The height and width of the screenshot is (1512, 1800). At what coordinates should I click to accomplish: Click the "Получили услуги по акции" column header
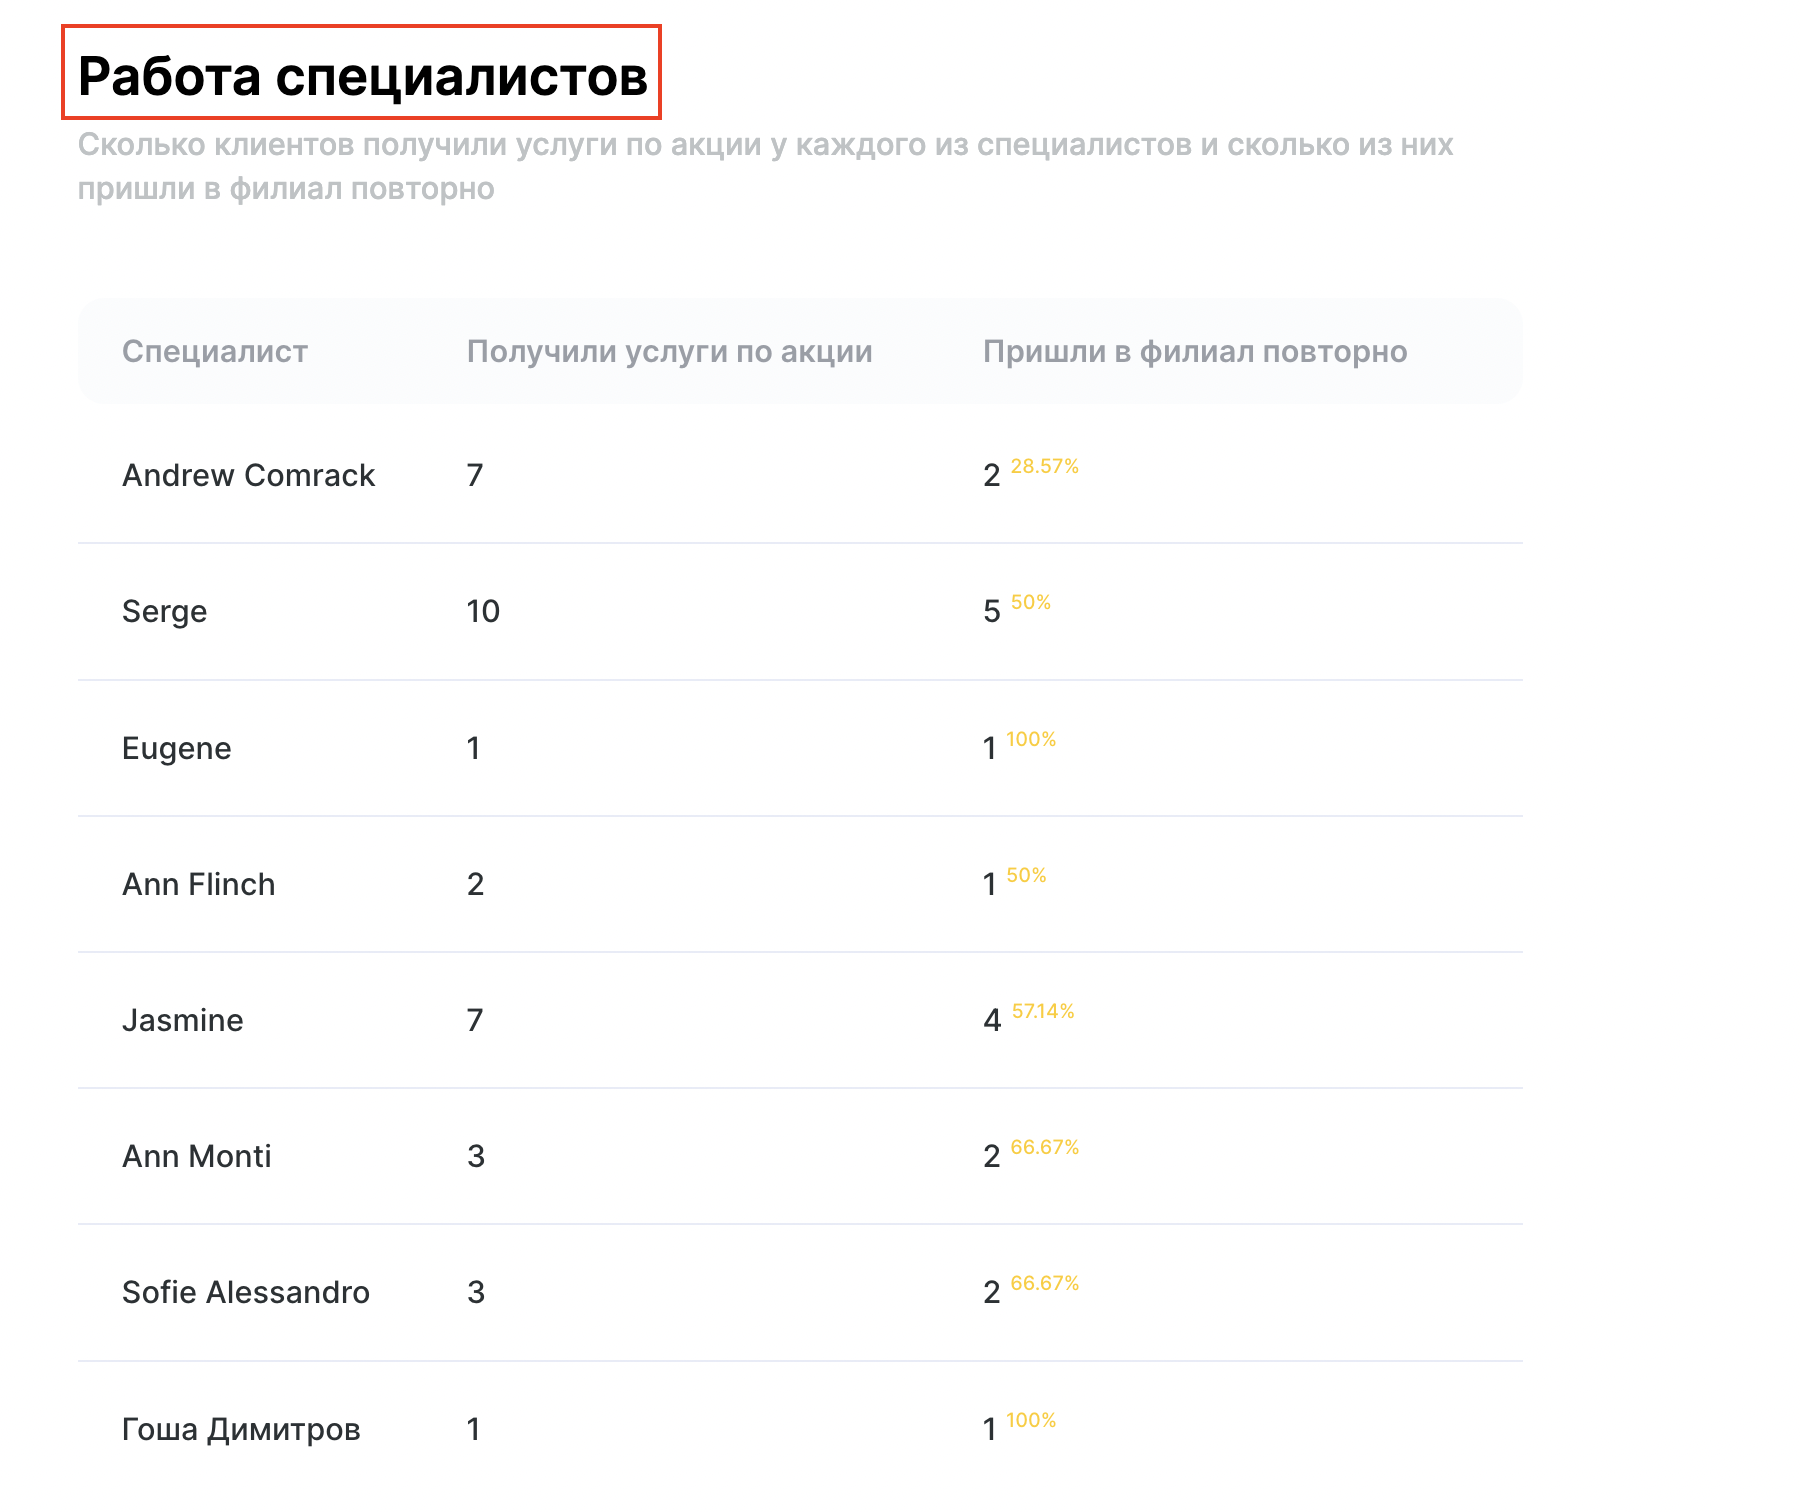669,352
